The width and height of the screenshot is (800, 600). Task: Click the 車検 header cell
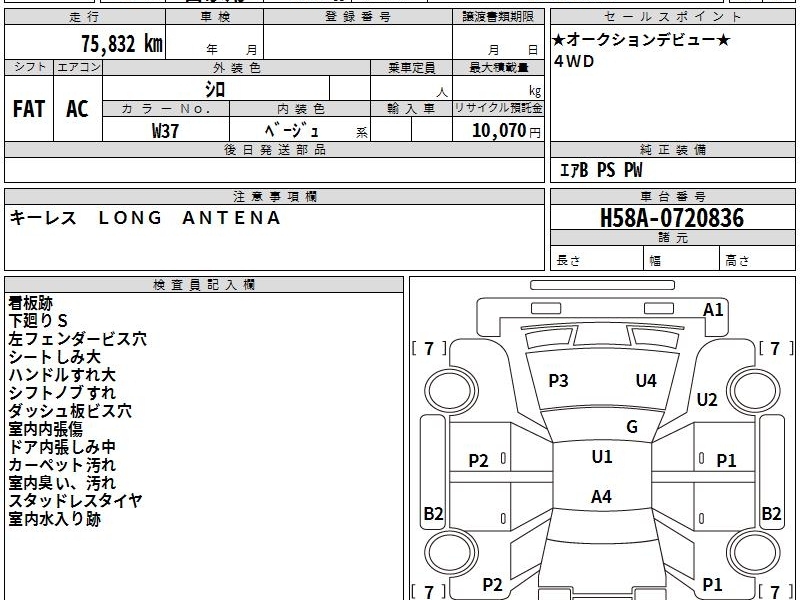pos(215,16)
